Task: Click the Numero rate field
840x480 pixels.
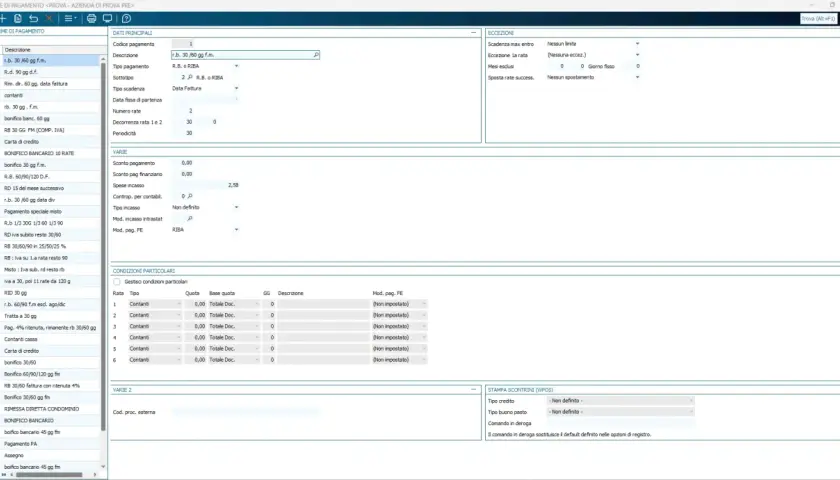Action: pos(183,111)
